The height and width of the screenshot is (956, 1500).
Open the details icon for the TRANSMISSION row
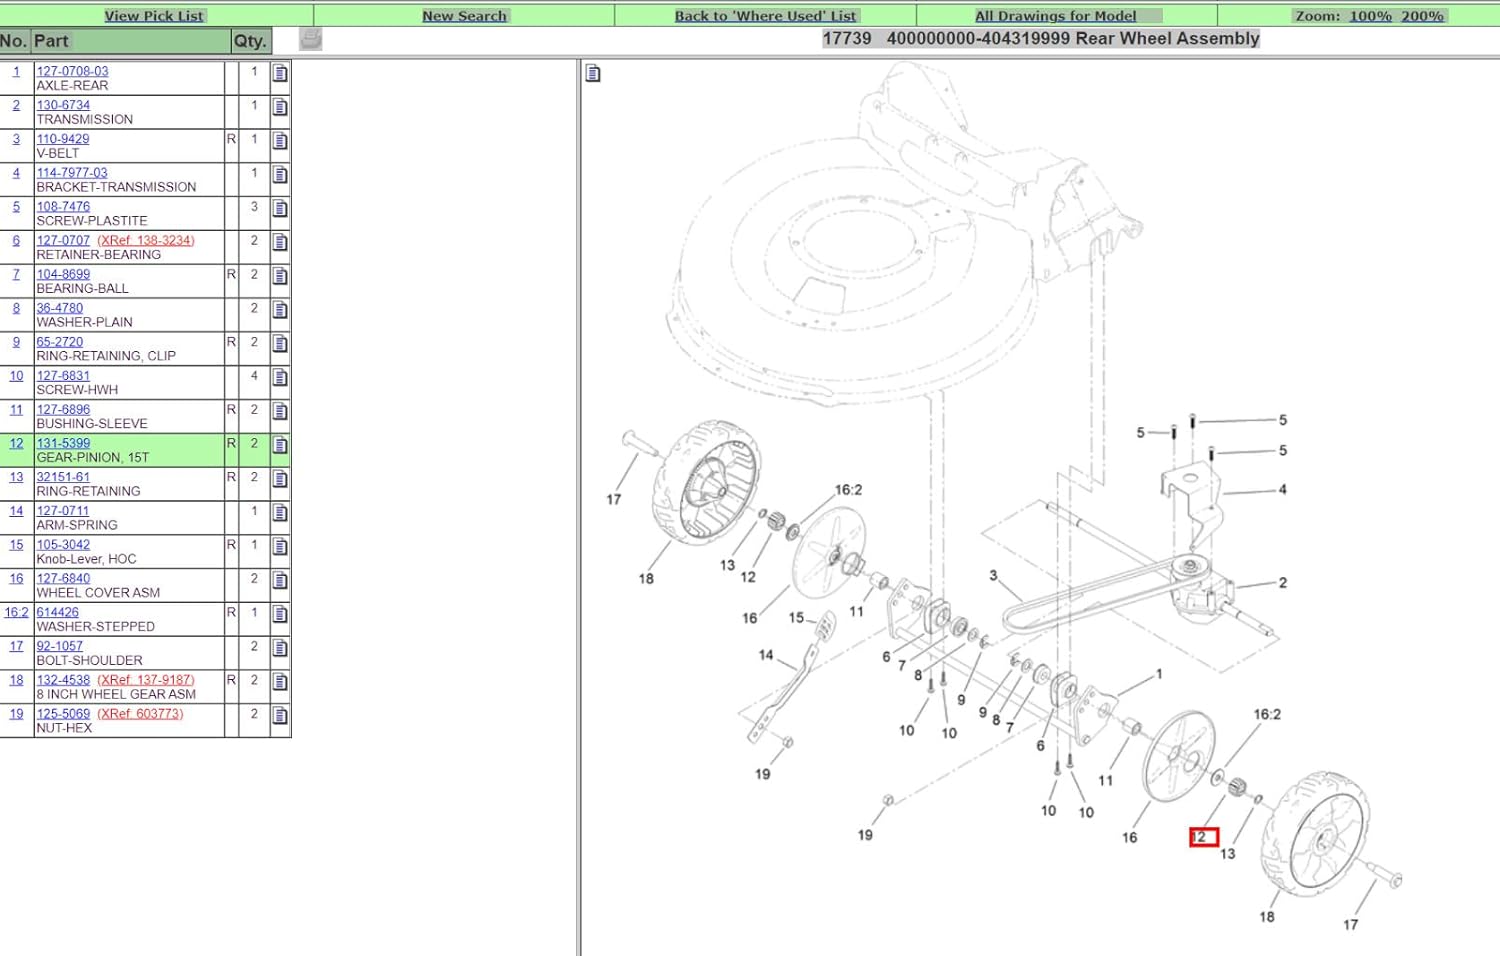click(281, 107)
